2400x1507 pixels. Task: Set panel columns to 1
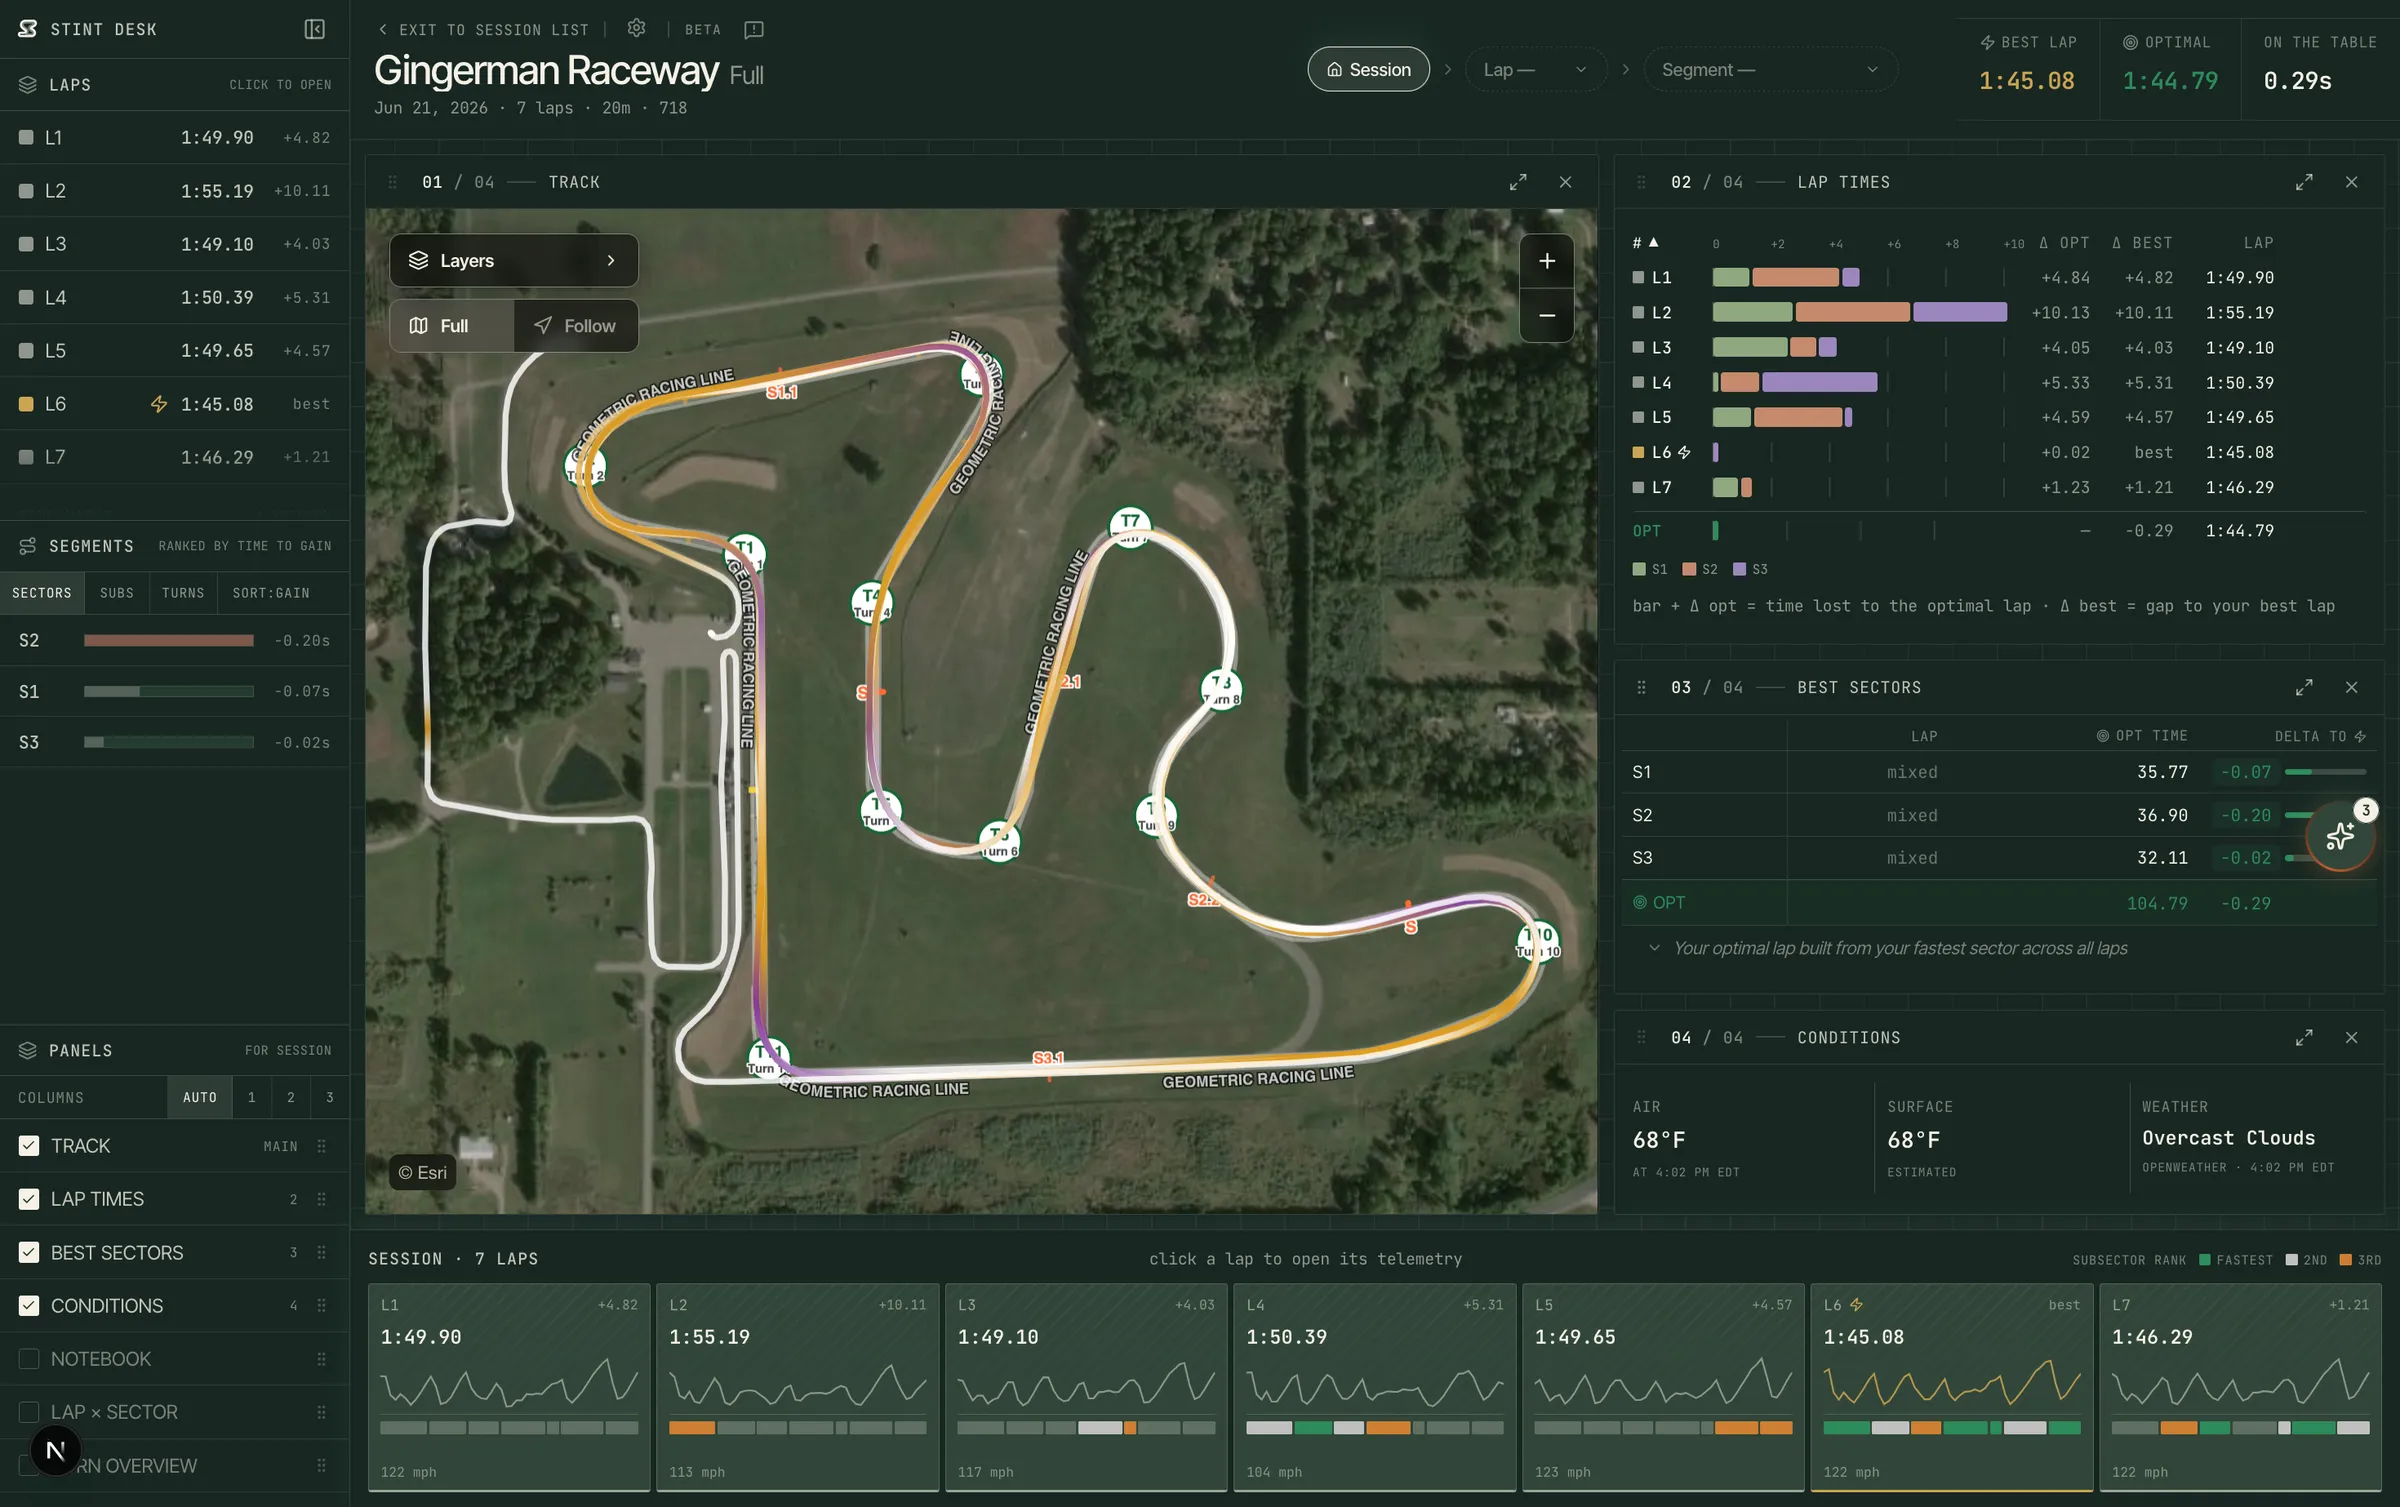click(252, 1097)
